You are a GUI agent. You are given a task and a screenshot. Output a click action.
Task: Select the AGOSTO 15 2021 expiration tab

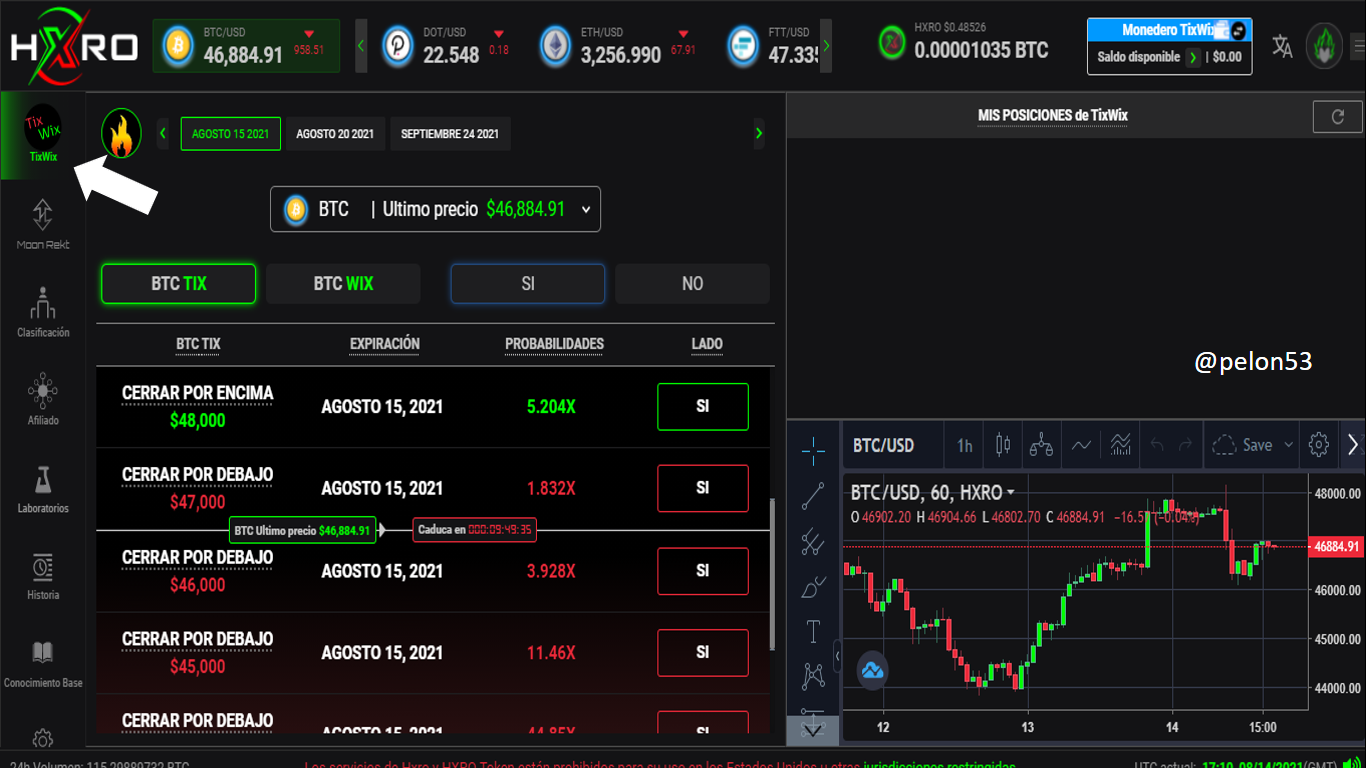coord(231,134)
